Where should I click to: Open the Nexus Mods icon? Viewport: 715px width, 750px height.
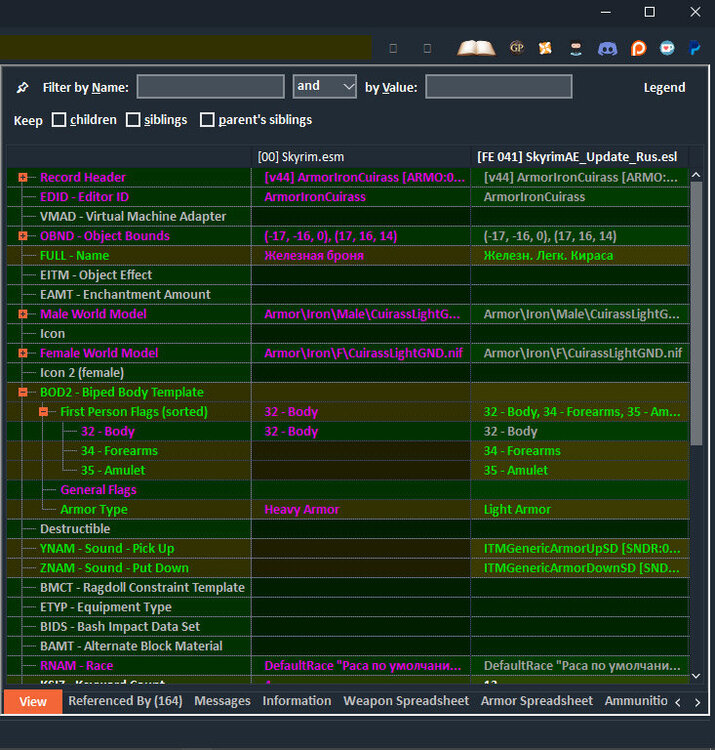coord(545,48)
